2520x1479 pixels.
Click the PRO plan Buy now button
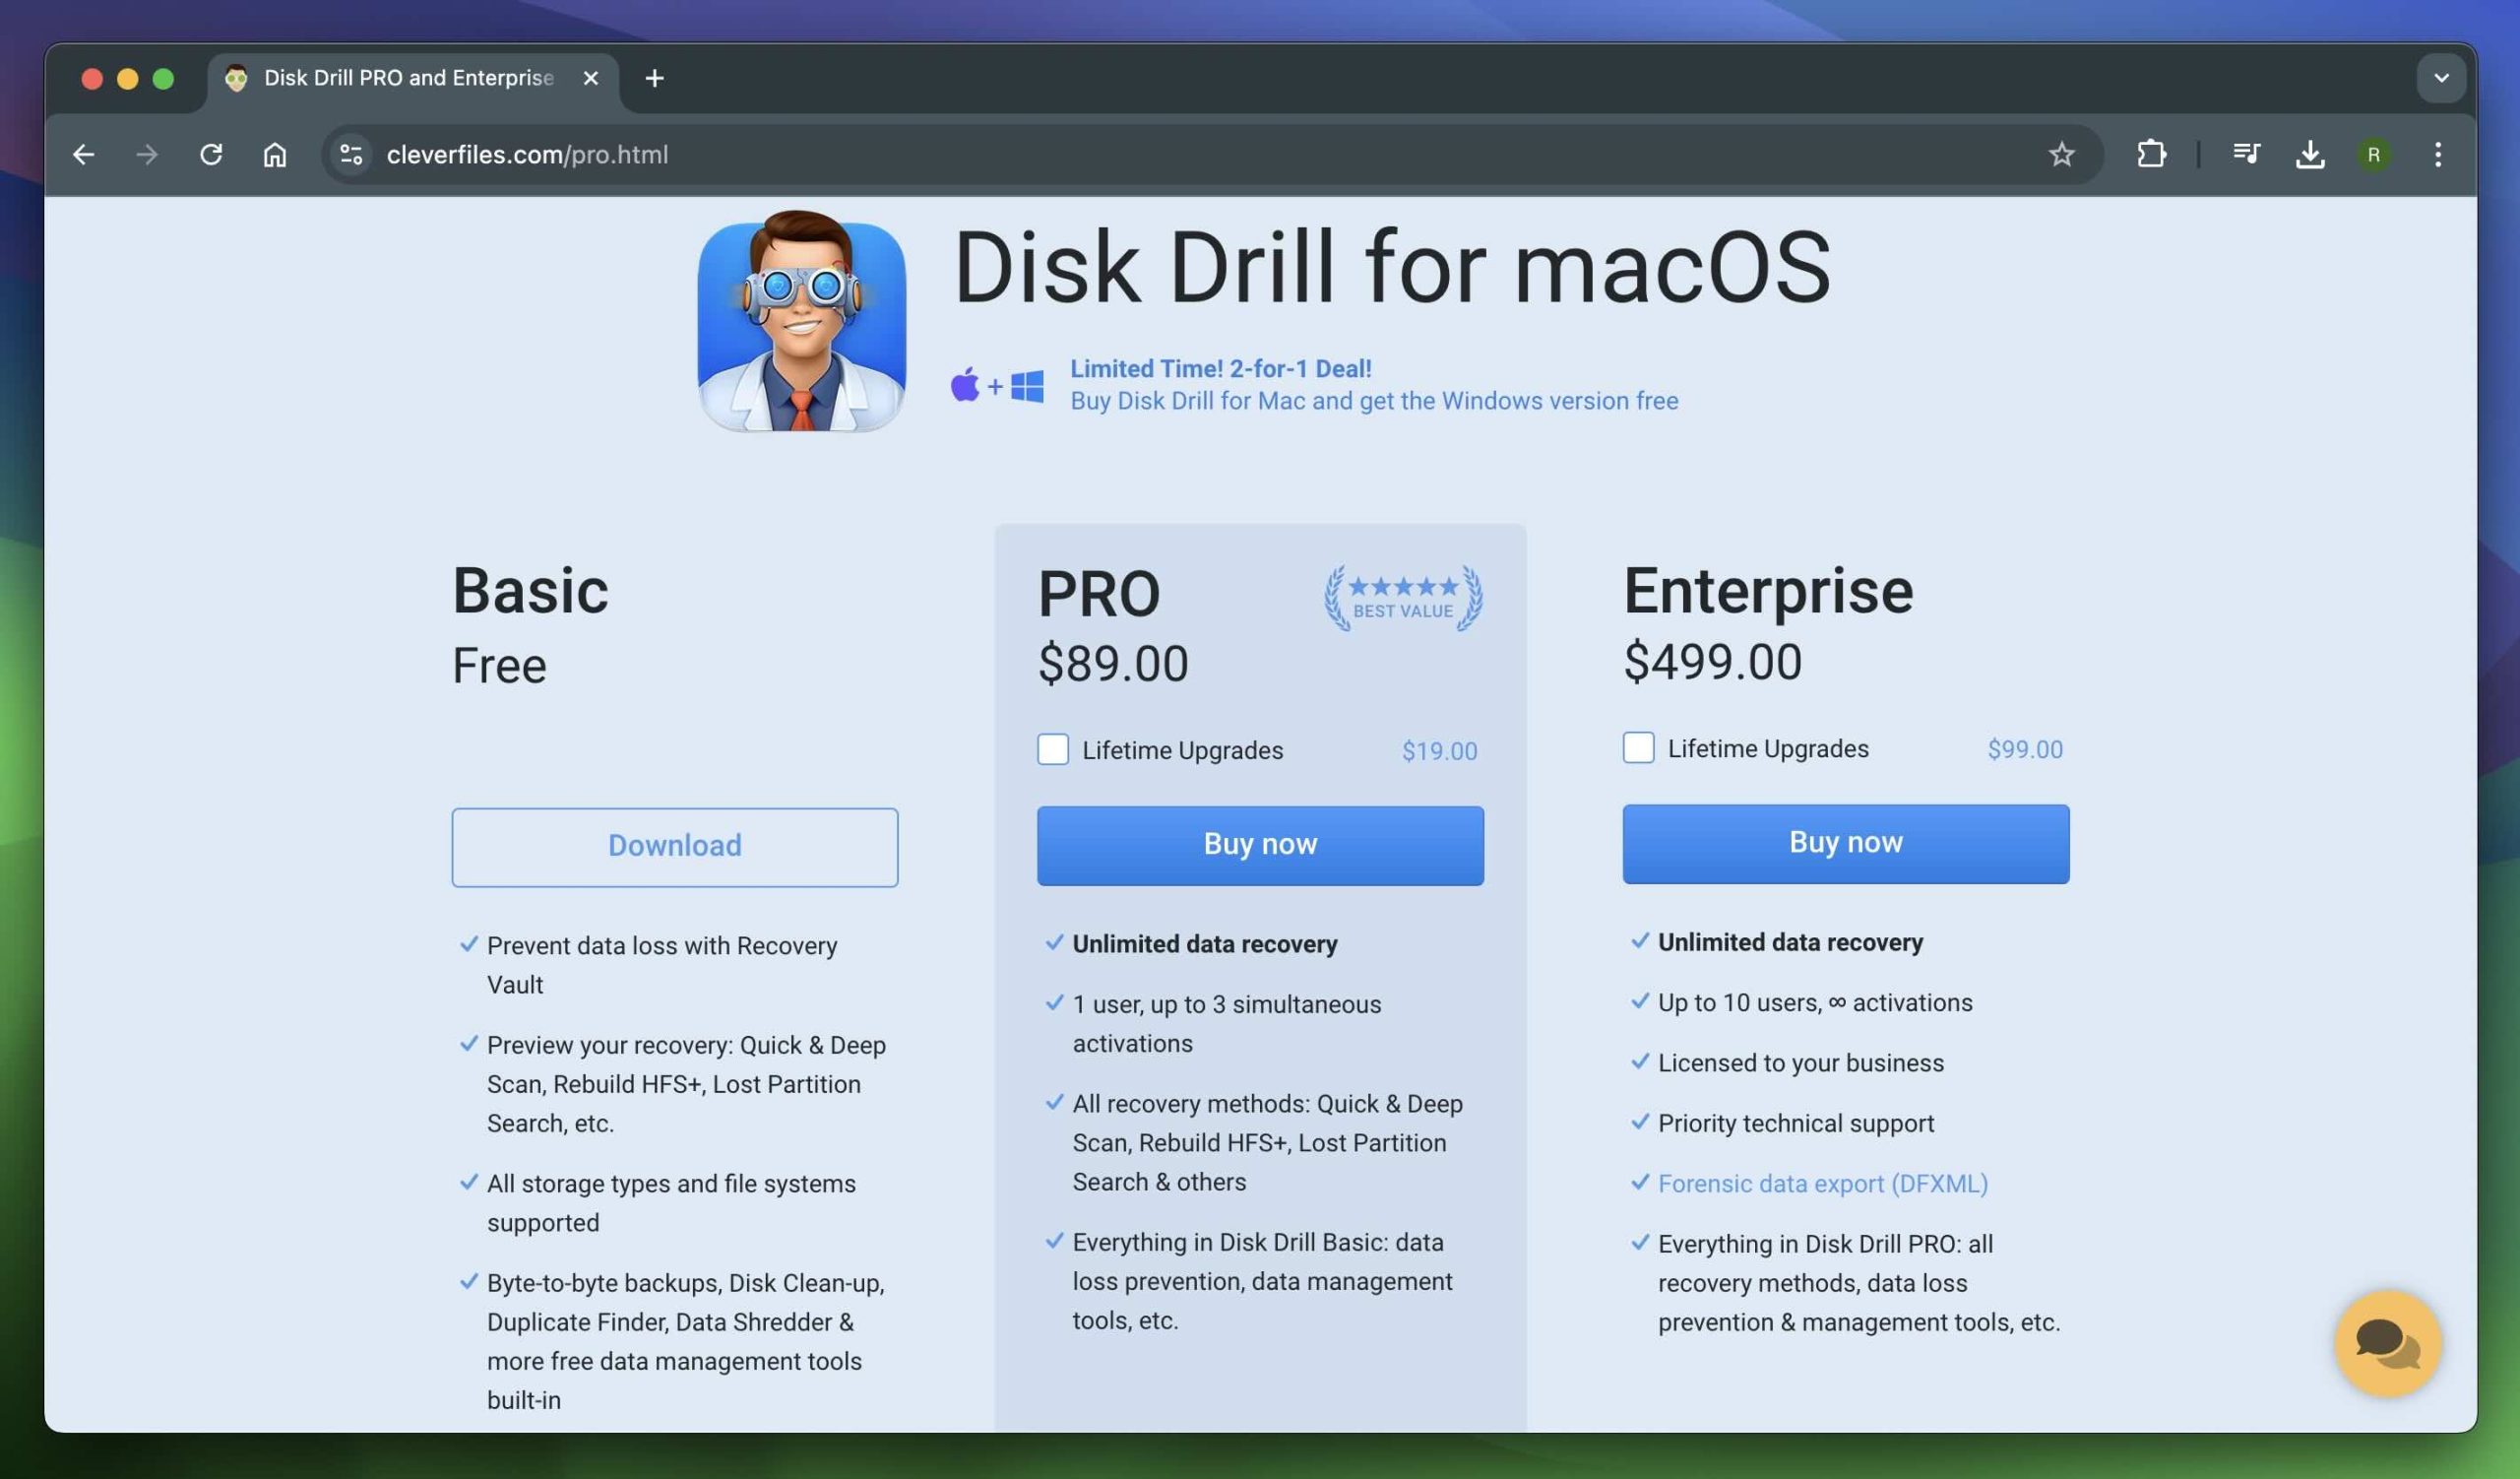(x=1260, y=845)
